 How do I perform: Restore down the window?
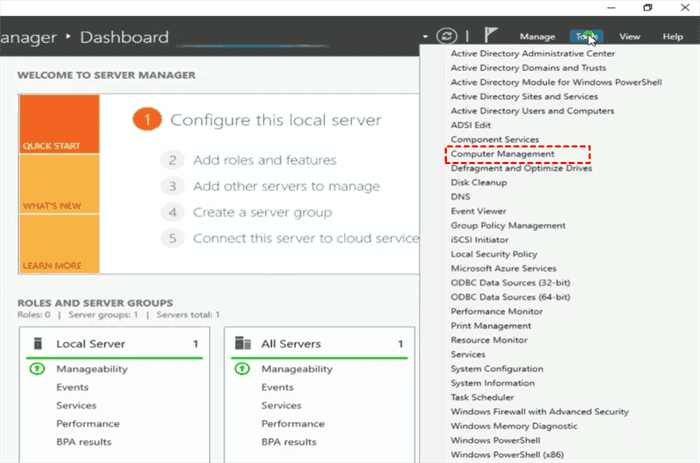click(x=648, y=8)
